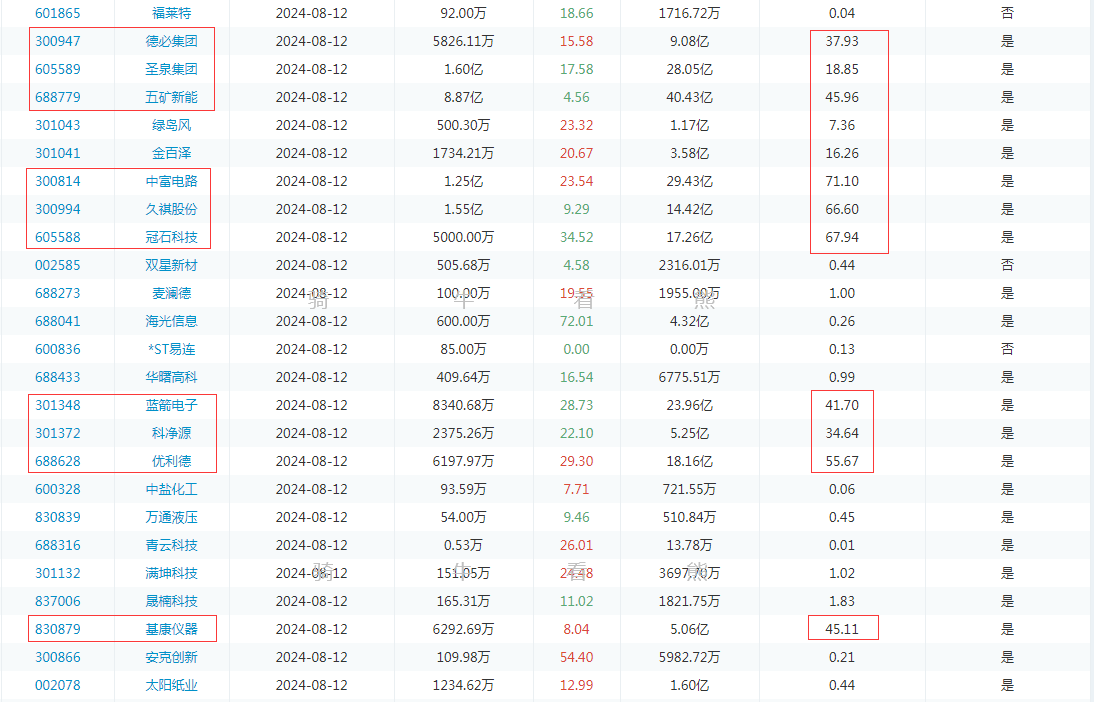Click the 54.40 price value
This screenshot has height=702, width=1094.
576,657
